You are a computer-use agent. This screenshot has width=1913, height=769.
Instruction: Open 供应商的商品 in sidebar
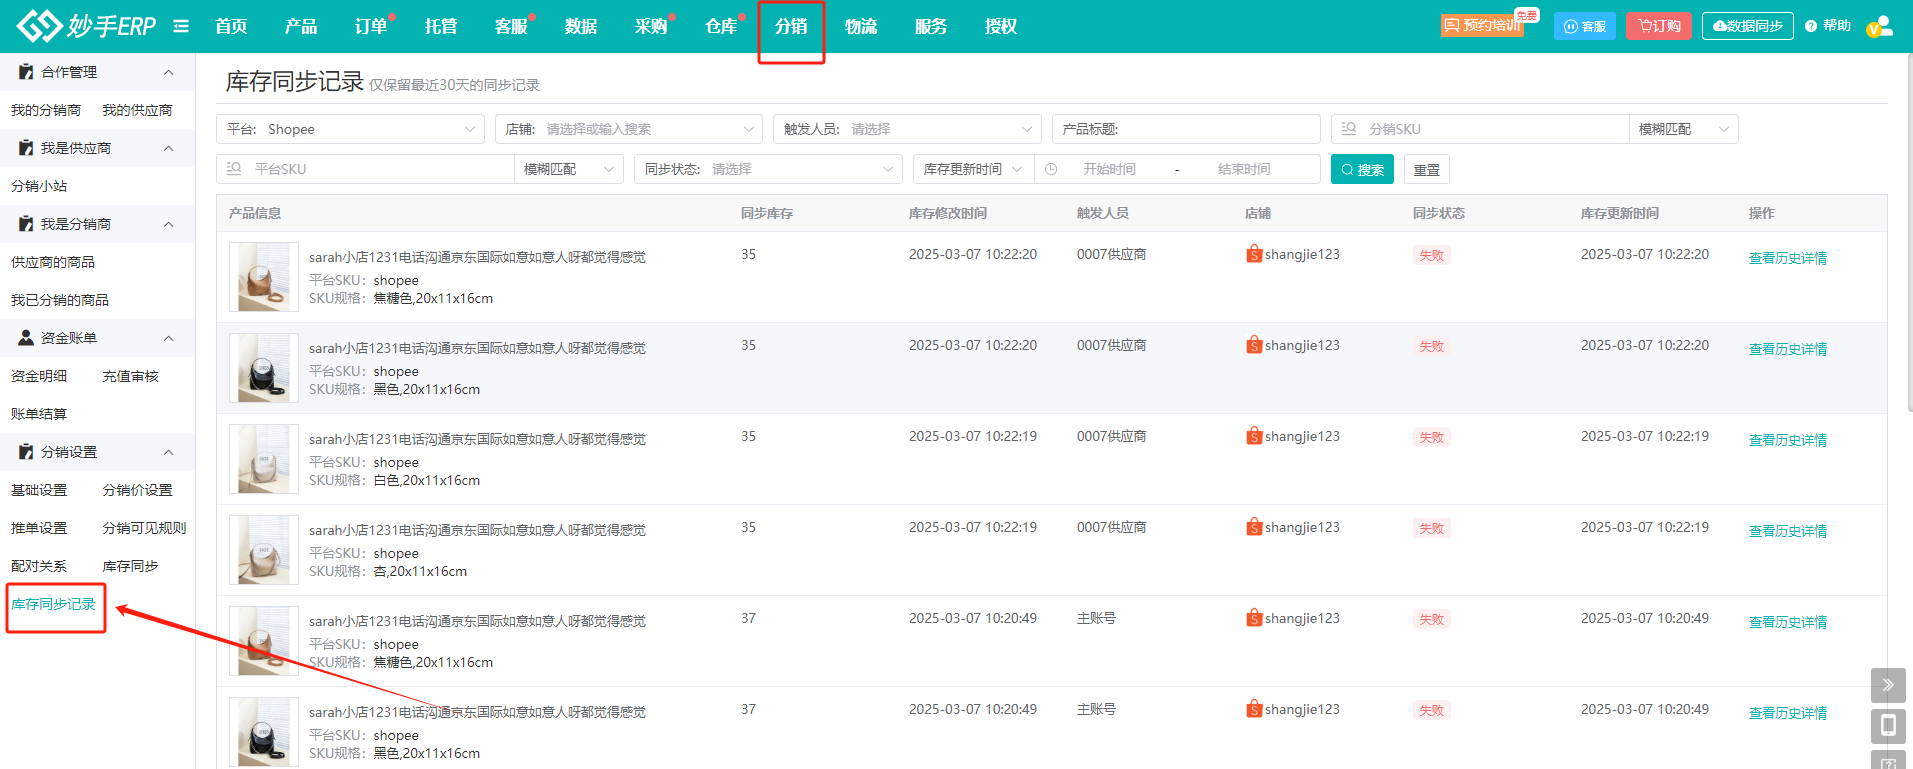(x=53, y=262)
